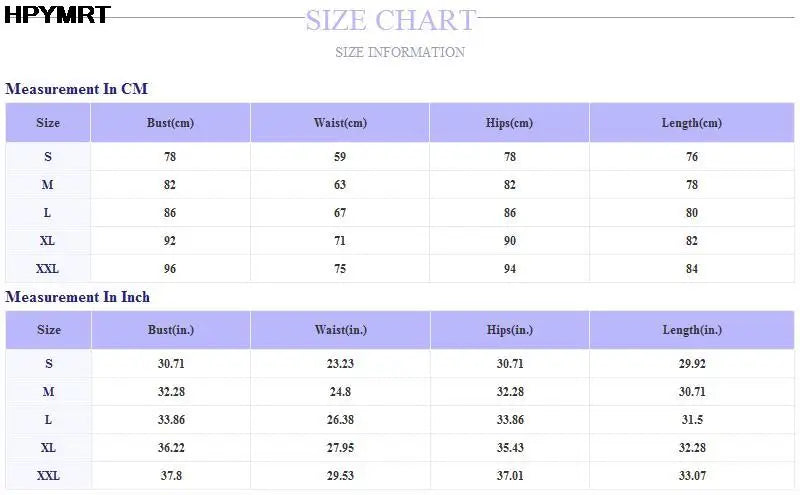Click the Waist(in.) column header
Screen dimensions: 800x495
[x=340, y=330]
